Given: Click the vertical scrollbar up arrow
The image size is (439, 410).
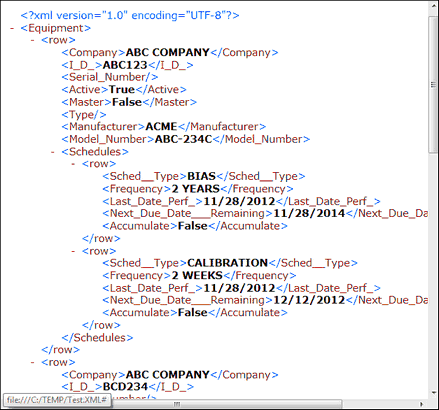Looking at the screenshot, I should tap(433, 6).
